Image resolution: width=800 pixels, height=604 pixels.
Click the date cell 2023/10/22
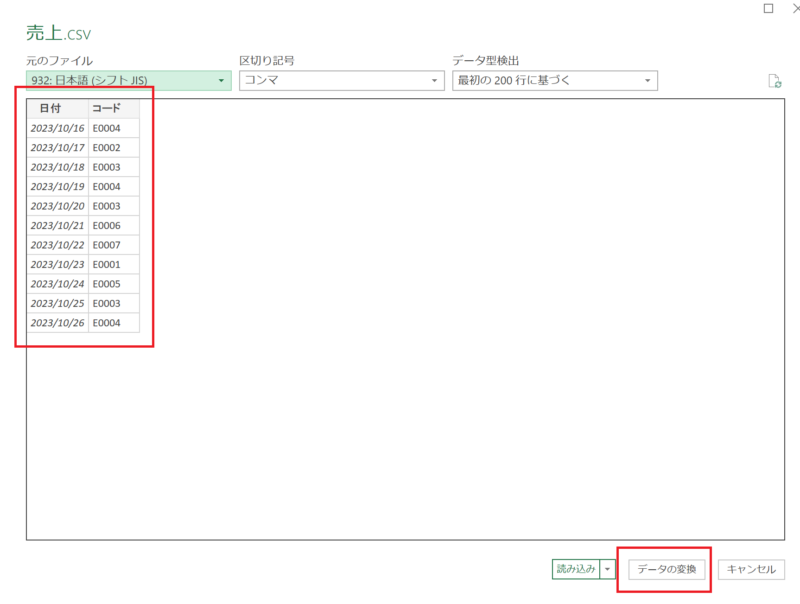point(57,245)
